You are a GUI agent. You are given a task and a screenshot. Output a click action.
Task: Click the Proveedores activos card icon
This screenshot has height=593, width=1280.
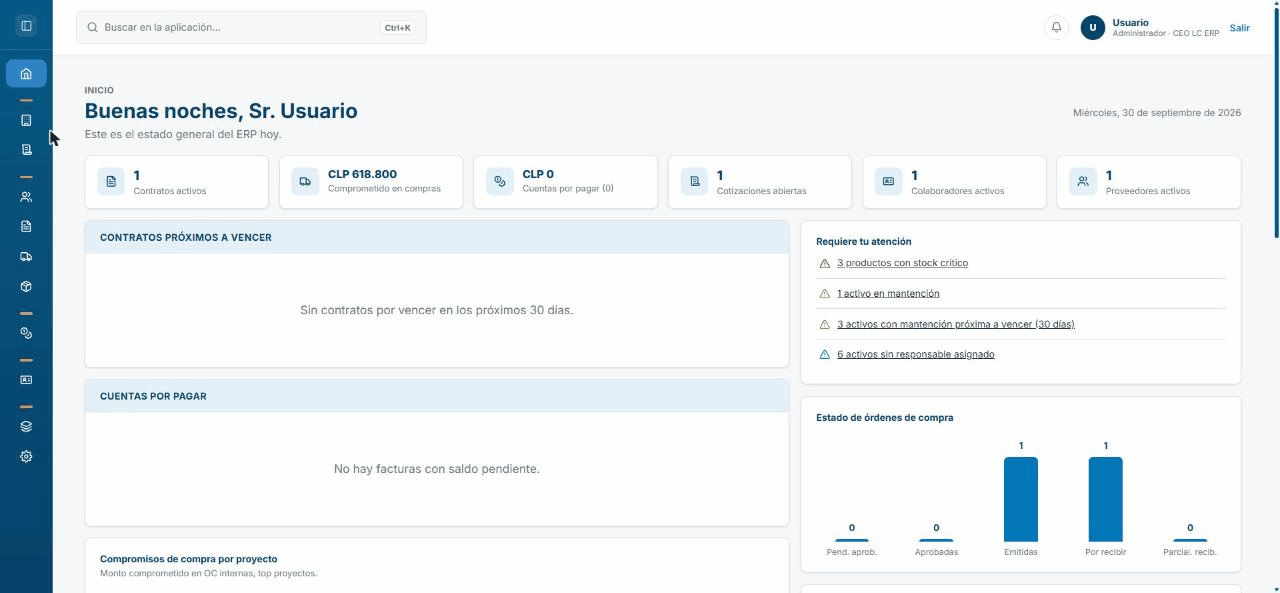pyautogui.click(x=1083, y=181)
